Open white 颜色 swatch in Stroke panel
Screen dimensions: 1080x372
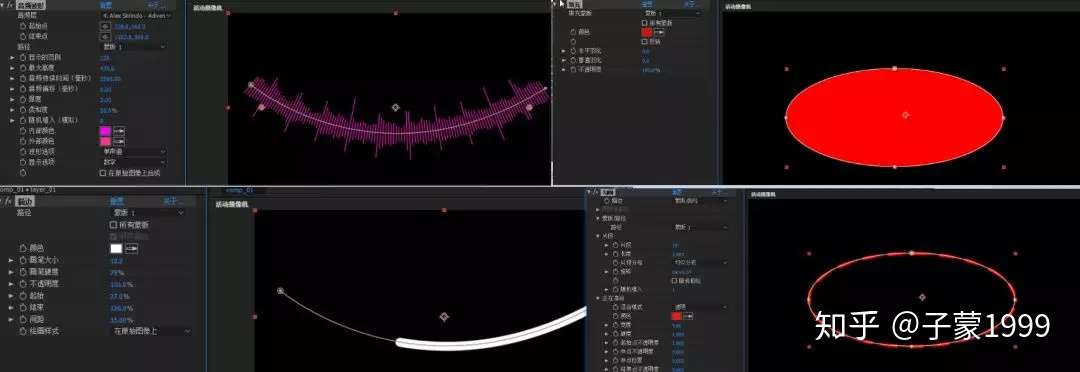point(116,249)
